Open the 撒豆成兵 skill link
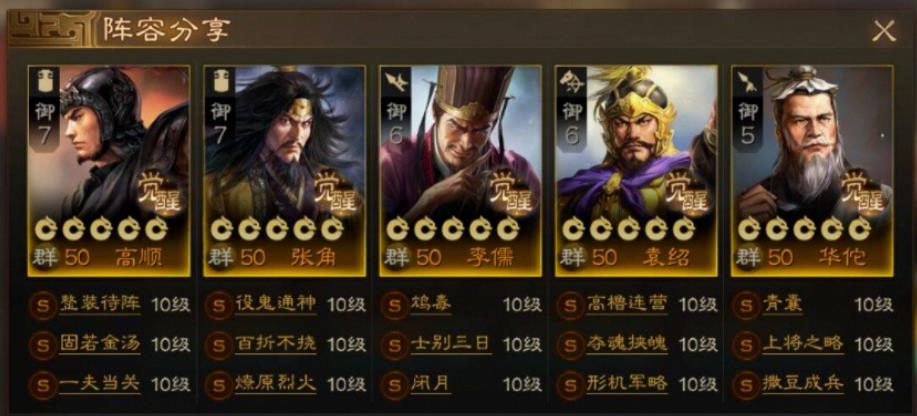Screen dimensions: 917x416 (x=802, y=384)
